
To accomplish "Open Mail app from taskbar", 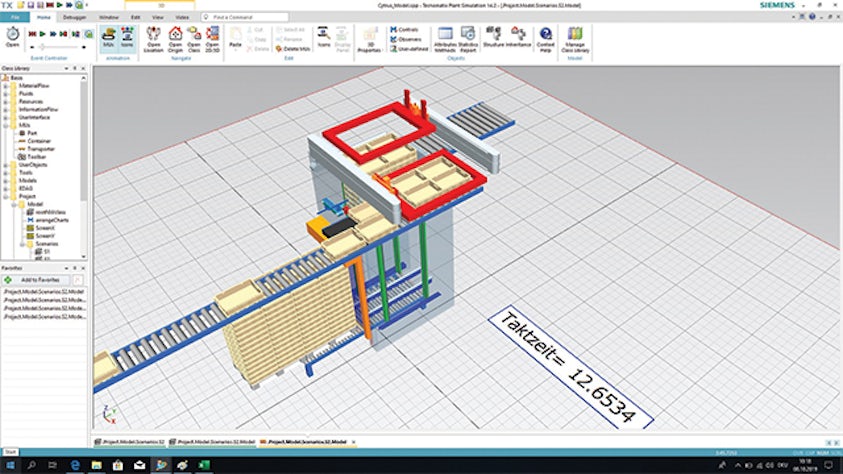I will point(139,465).
